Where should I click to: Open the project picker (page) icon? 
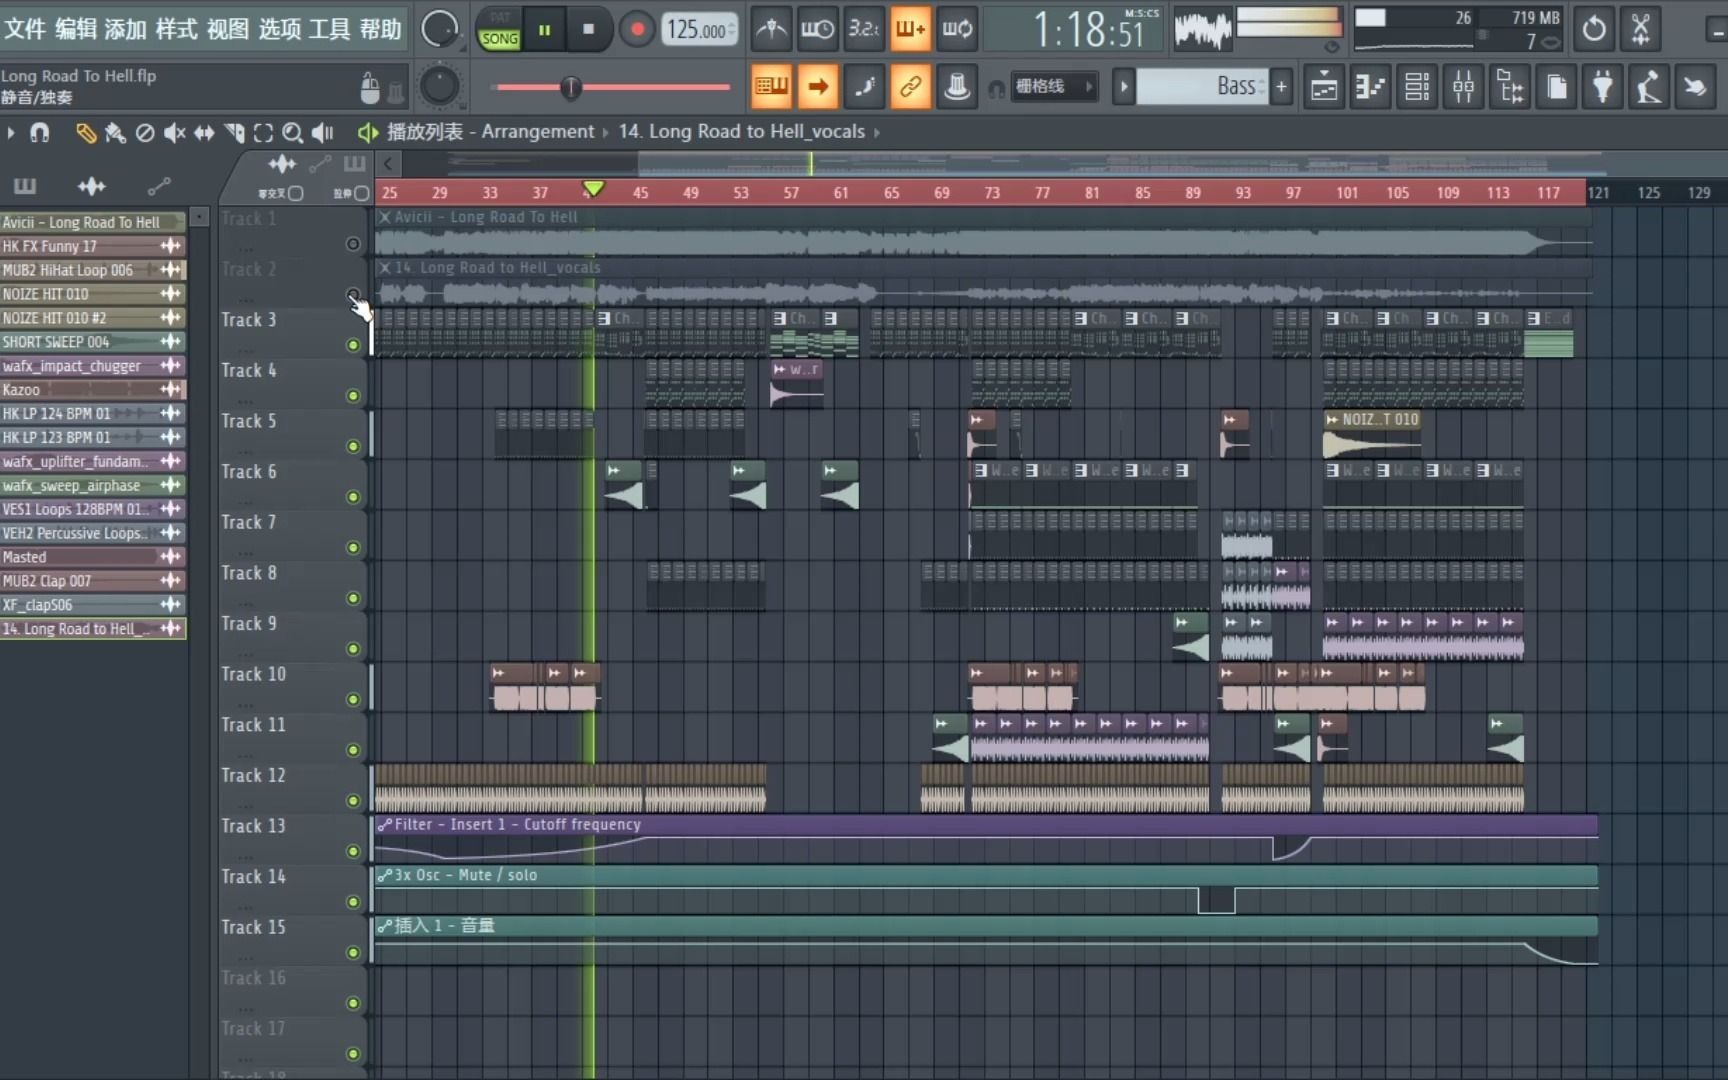[x=1556, y=87]
